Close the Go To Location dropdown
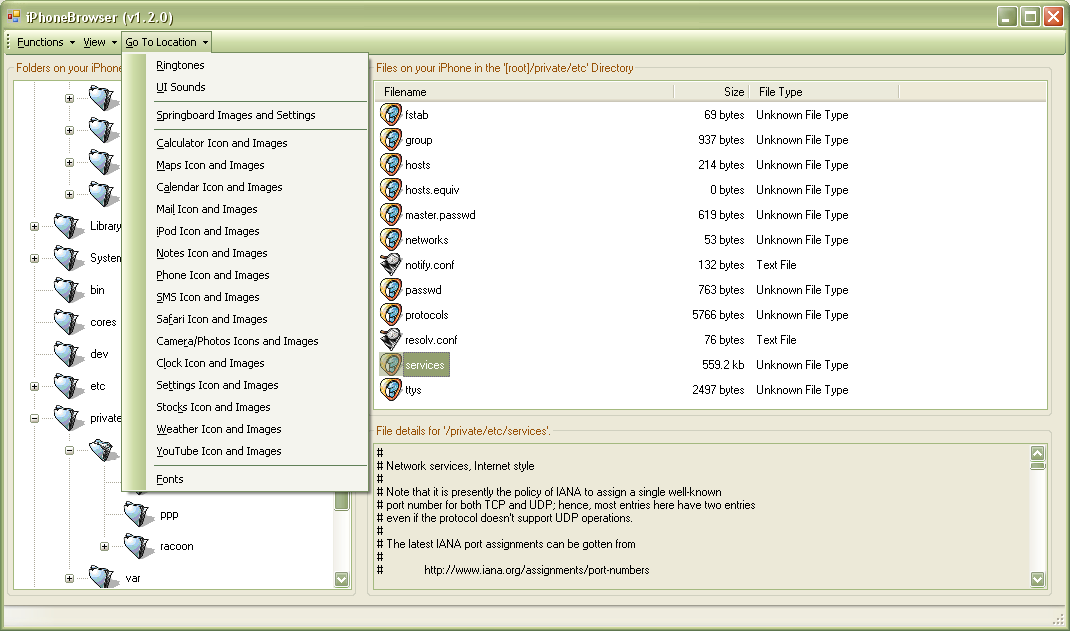 167,42
